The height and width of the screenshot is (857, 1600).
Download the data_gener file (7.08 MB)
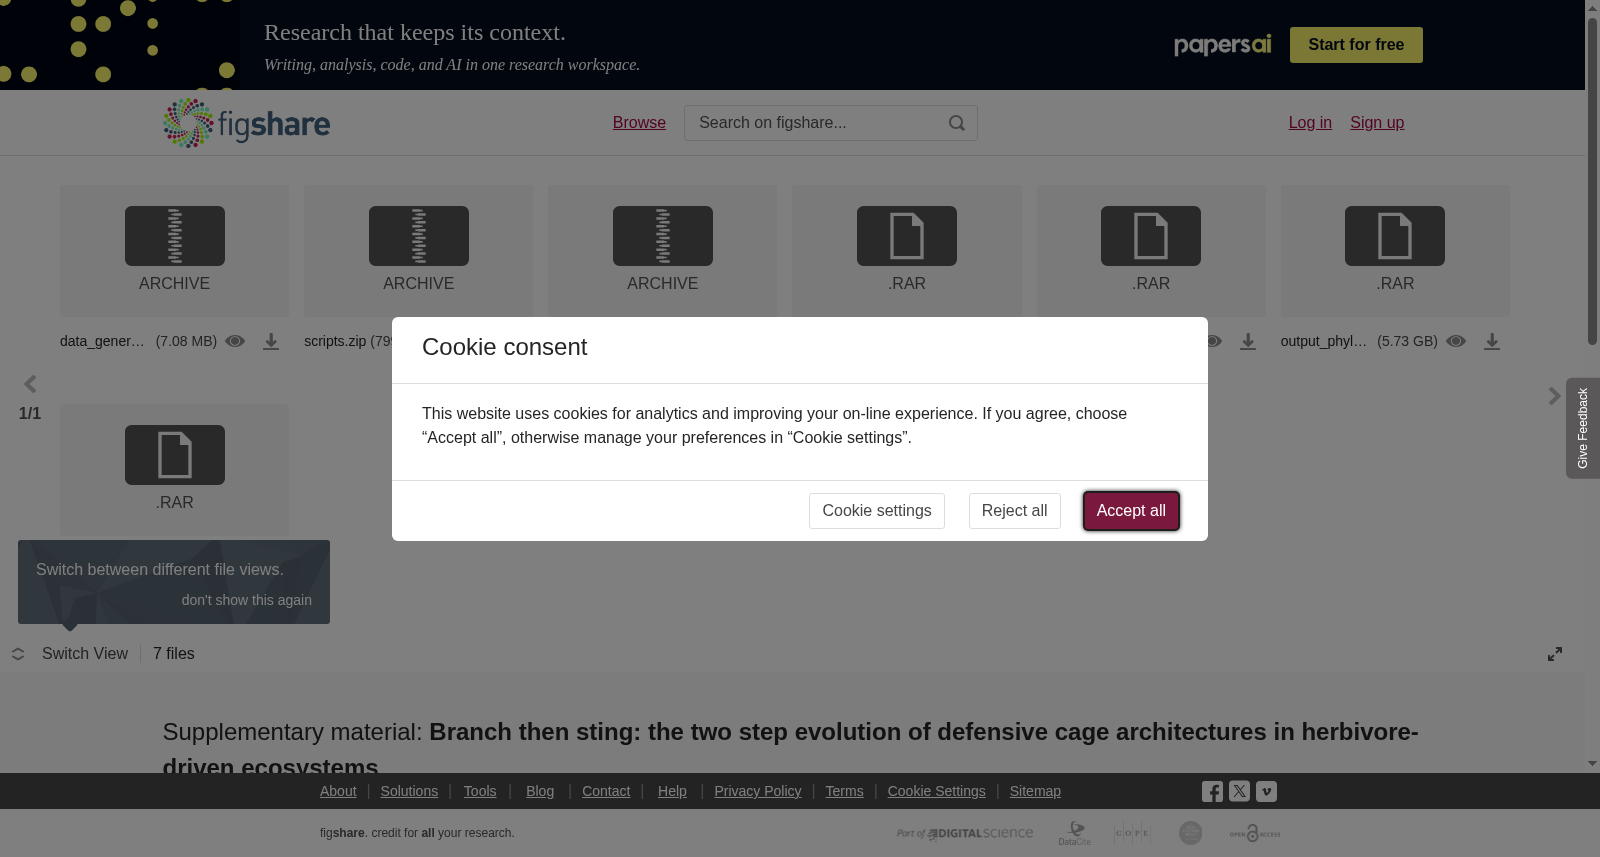tap(271, 342)
